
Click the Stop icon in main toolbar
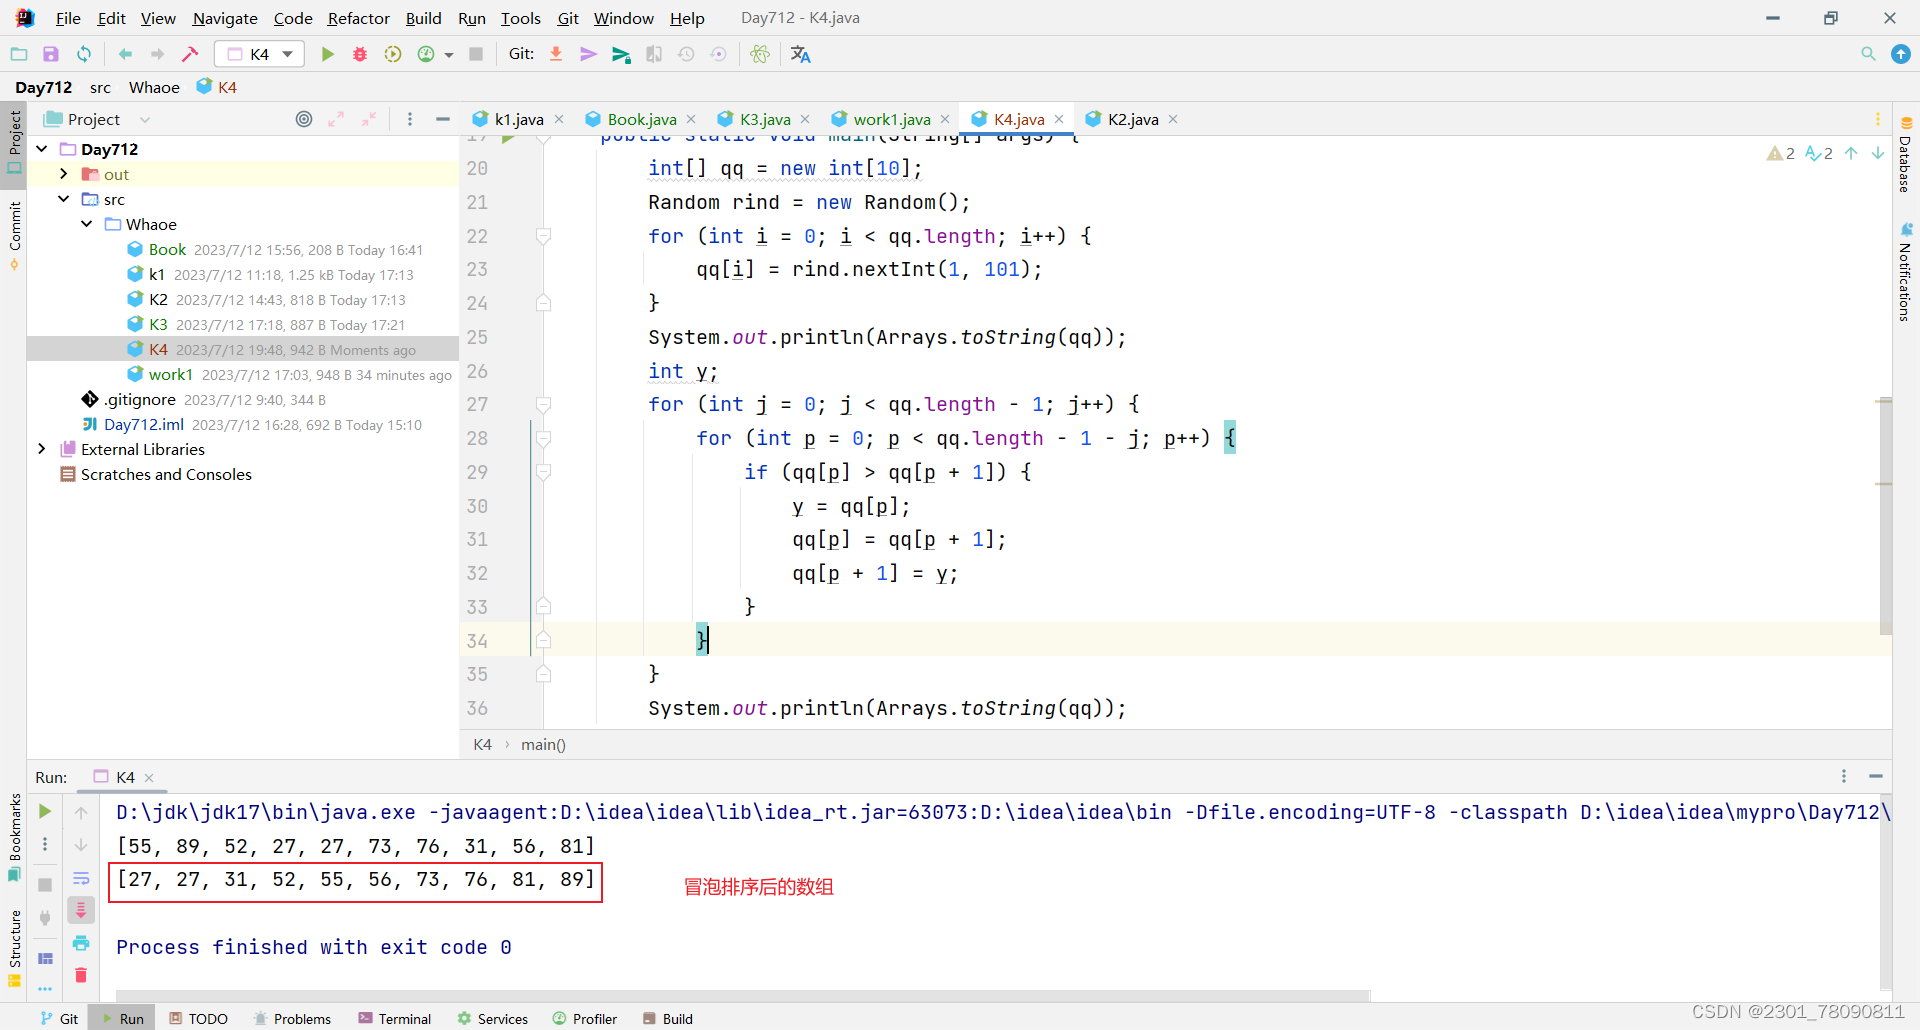coord(476,54)
